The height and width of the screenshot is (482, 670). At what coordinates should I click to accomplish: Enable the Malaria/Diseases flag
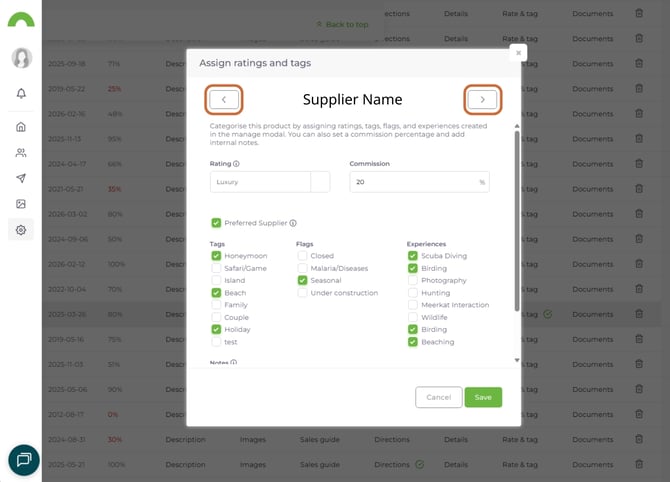302,268
